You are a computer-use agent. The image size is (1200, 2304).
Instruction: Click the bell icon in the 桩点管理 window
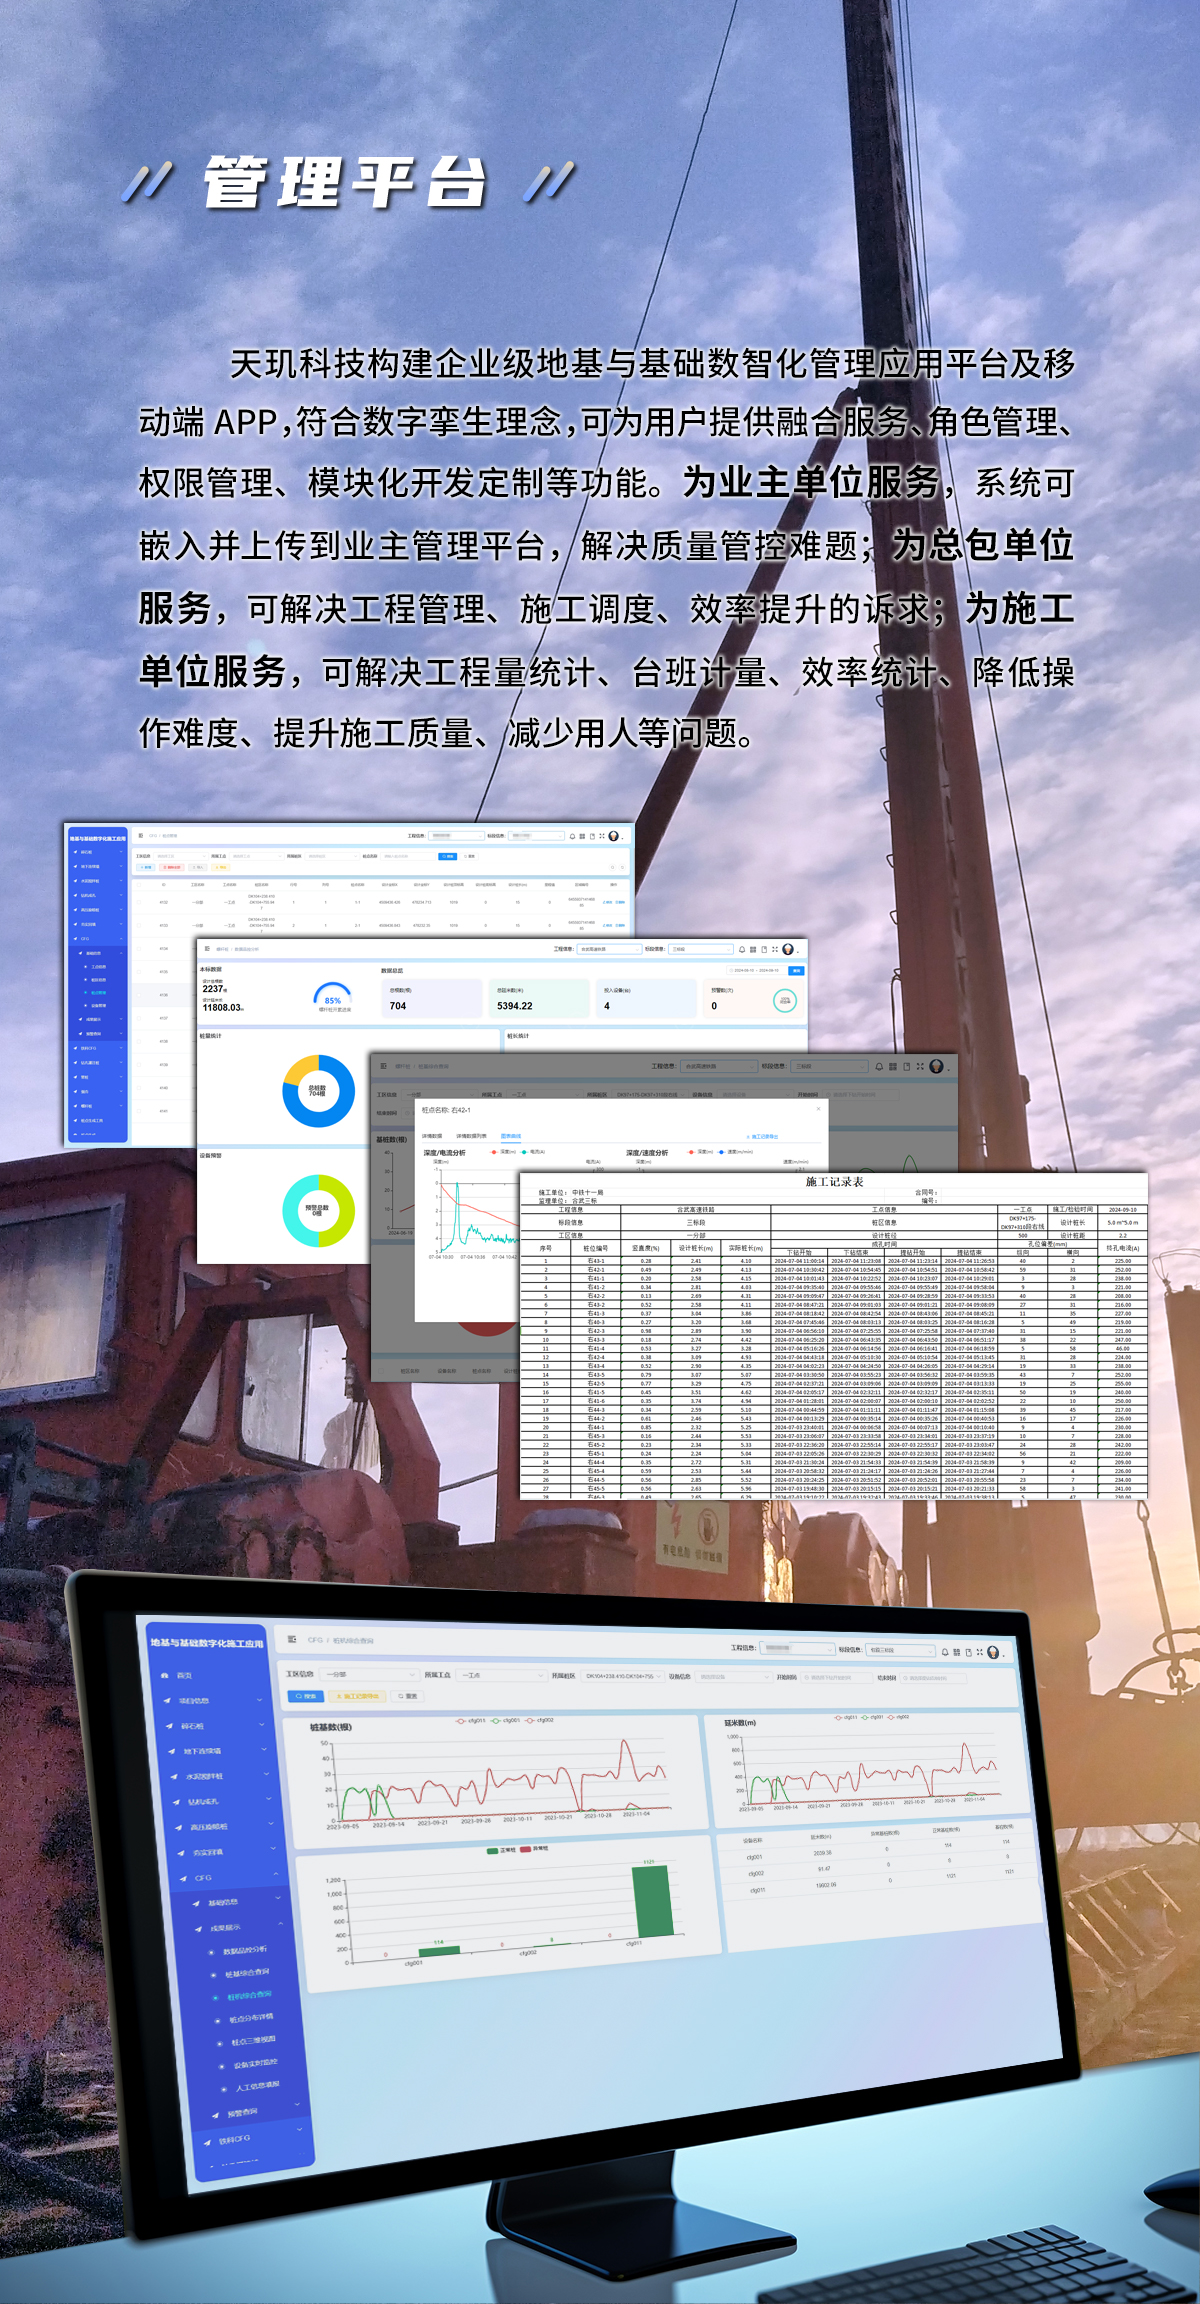572,836
